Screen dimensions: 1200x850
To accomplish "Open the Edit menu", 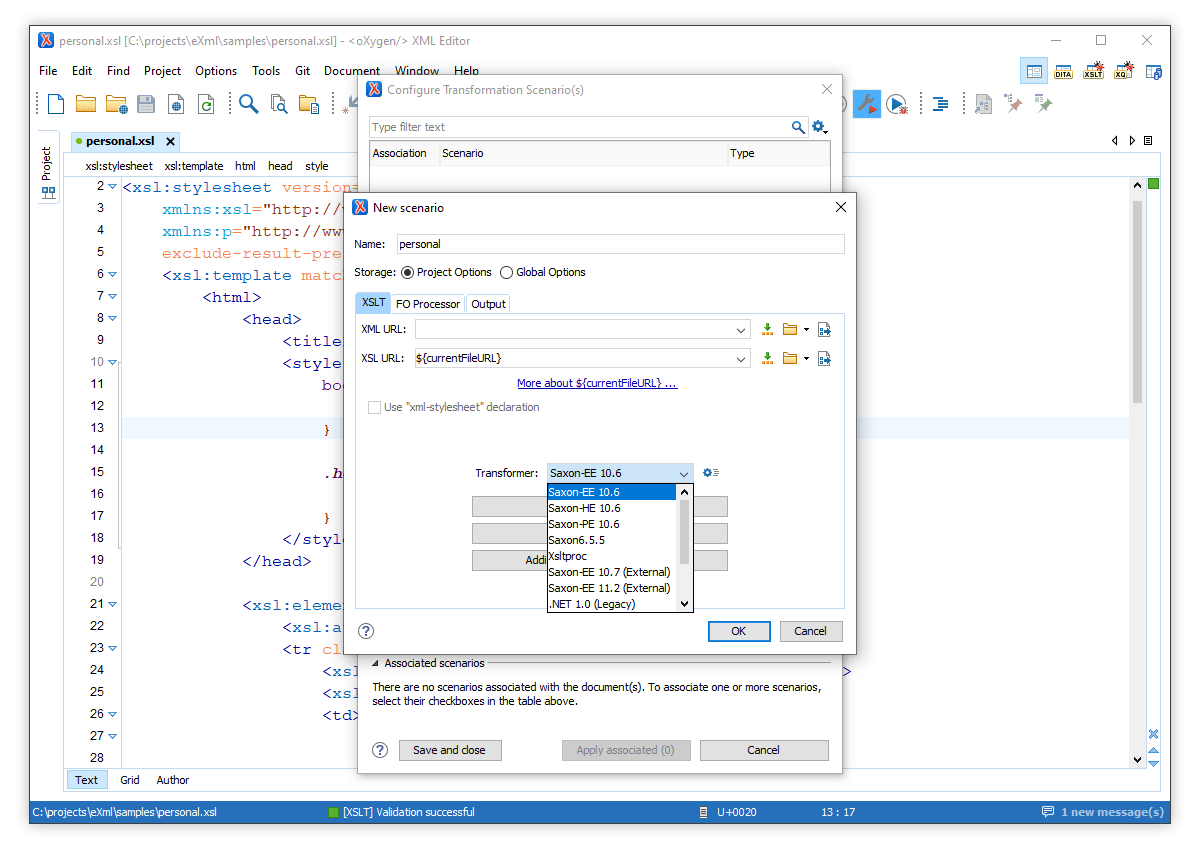I will (x=82, y=71).
